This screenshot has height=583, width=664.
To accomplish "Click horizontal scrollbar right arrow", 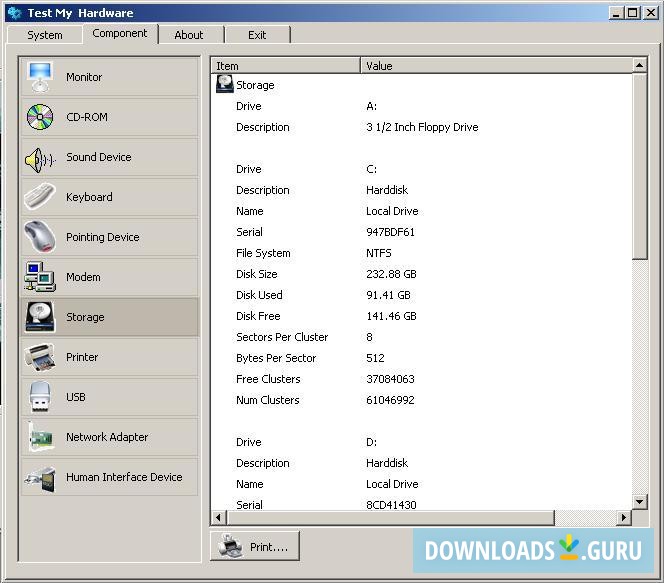I will (x=624, y=517).
